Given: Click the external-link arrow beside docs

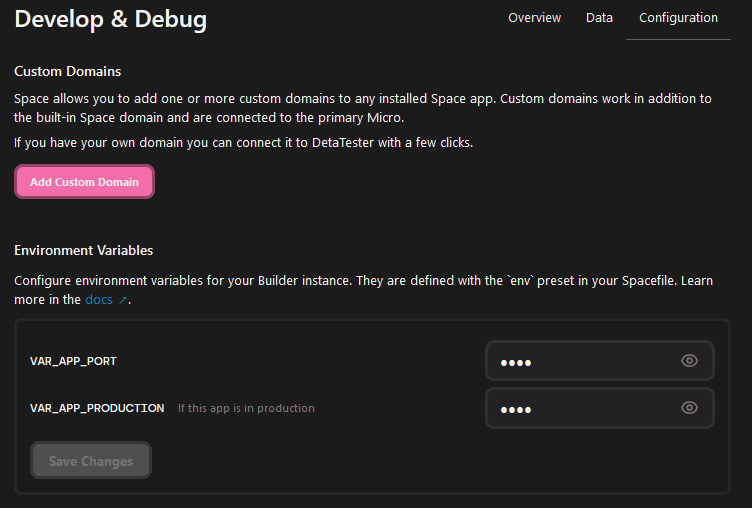Looking at the screenshot, I should (123, 300).
